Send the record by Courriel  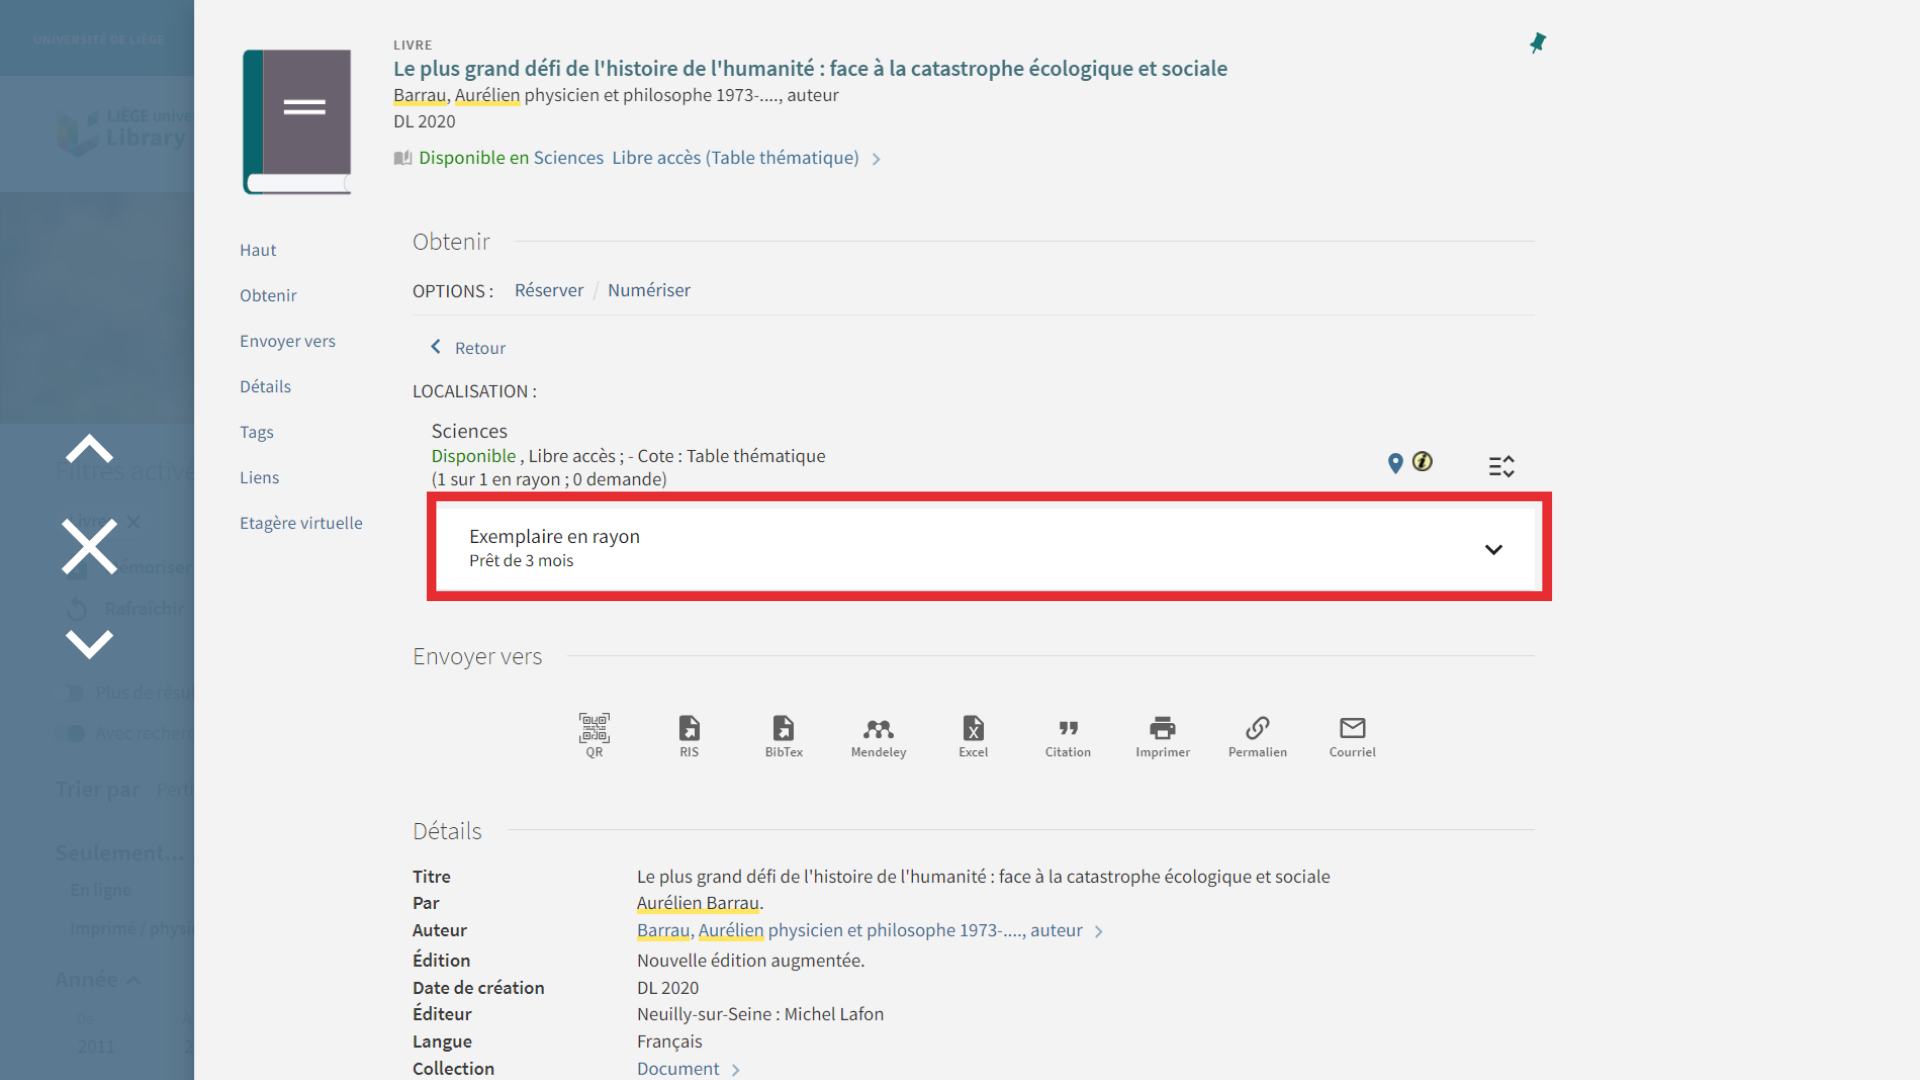pyautogui.click(x=1352, y=735)
